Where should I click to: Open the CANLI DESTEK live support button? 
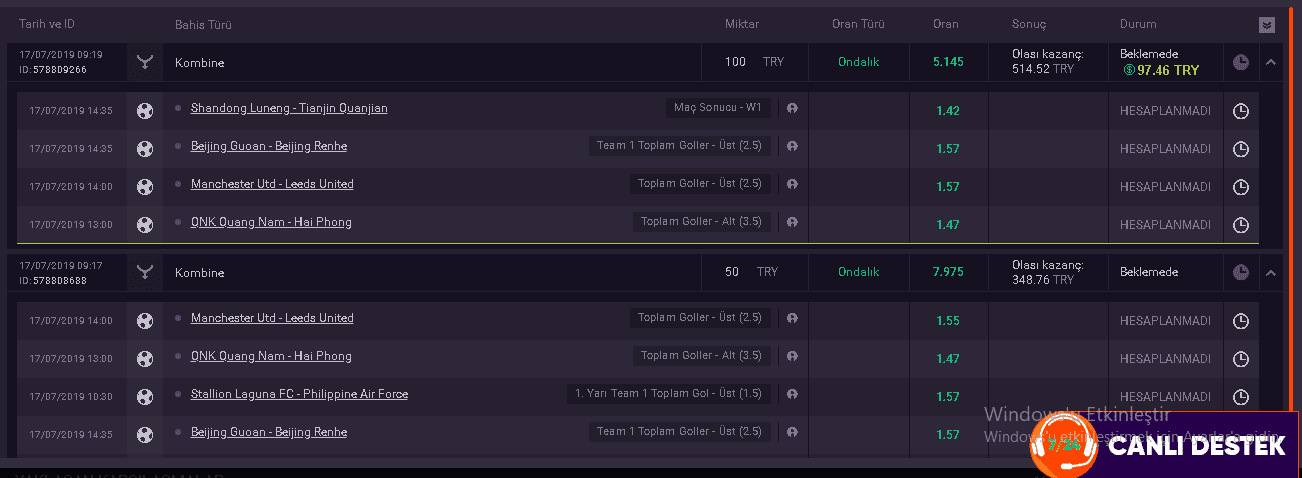coord(1165,446)
